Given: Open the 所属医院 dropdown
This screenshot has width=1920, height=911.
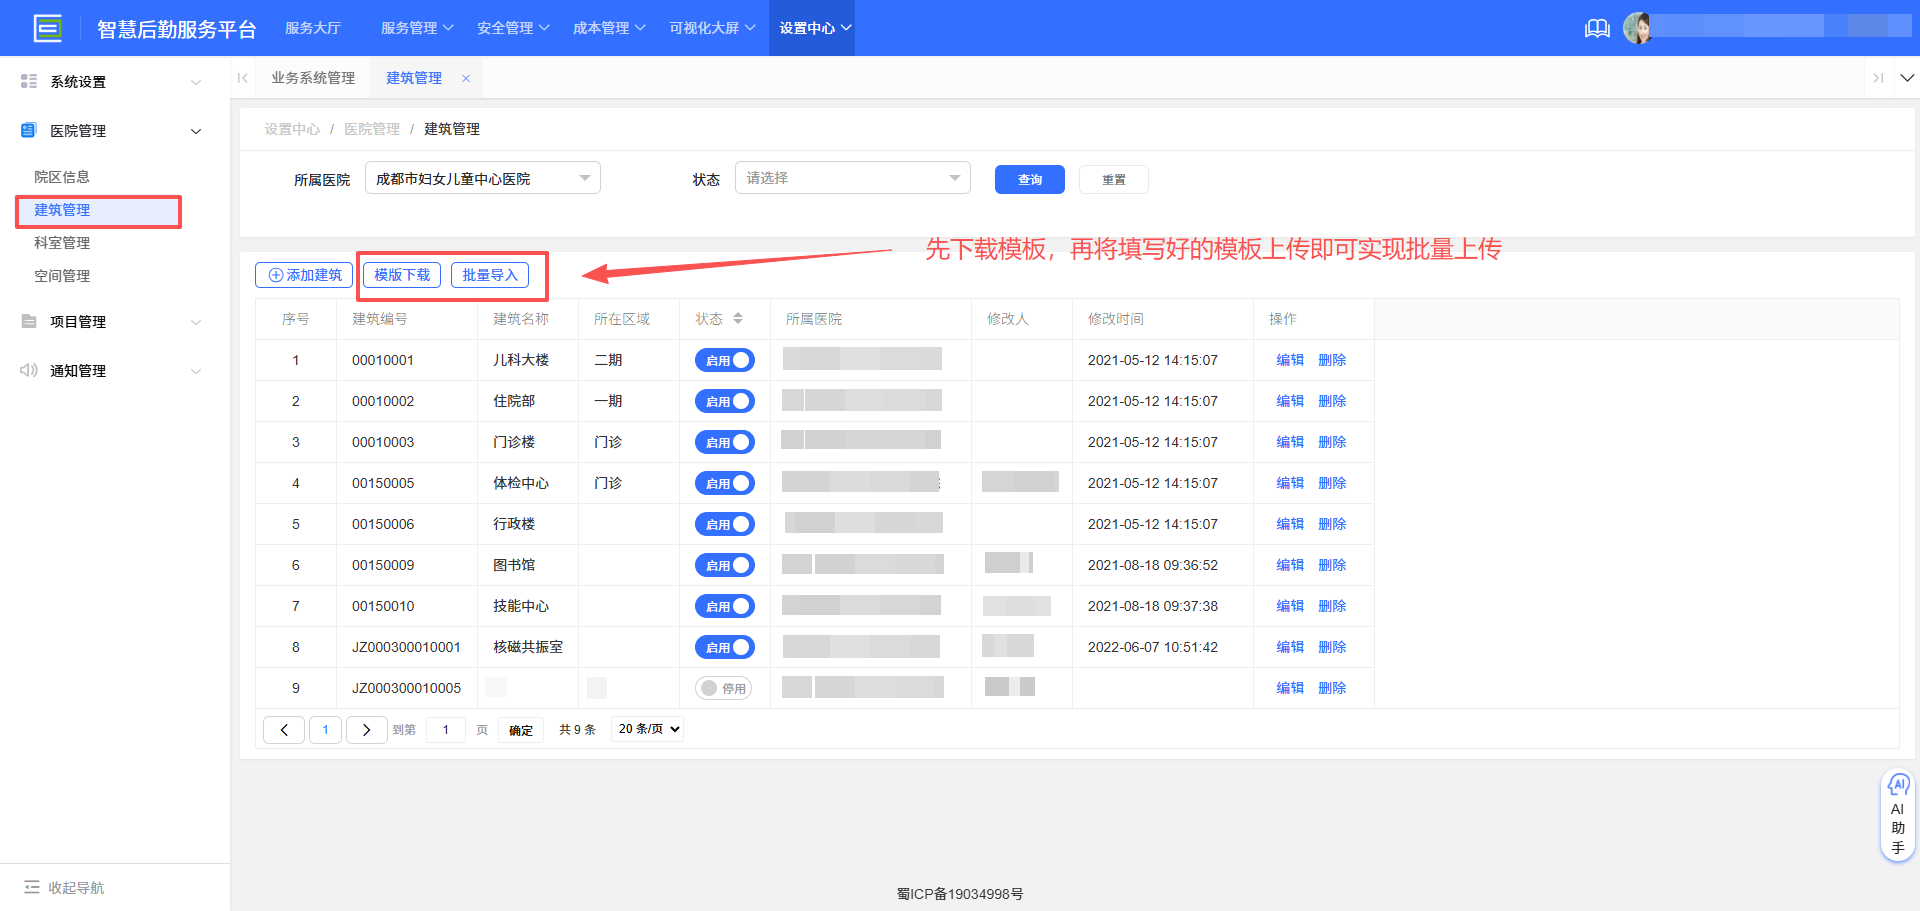Looking at the screenshot, I should tap(482, 178).
